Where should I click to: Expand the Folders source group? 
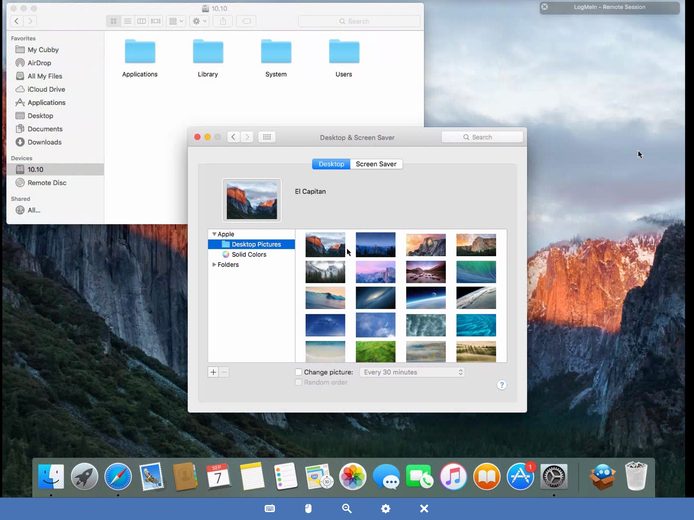pyautogui.click(x=214, y=265)
